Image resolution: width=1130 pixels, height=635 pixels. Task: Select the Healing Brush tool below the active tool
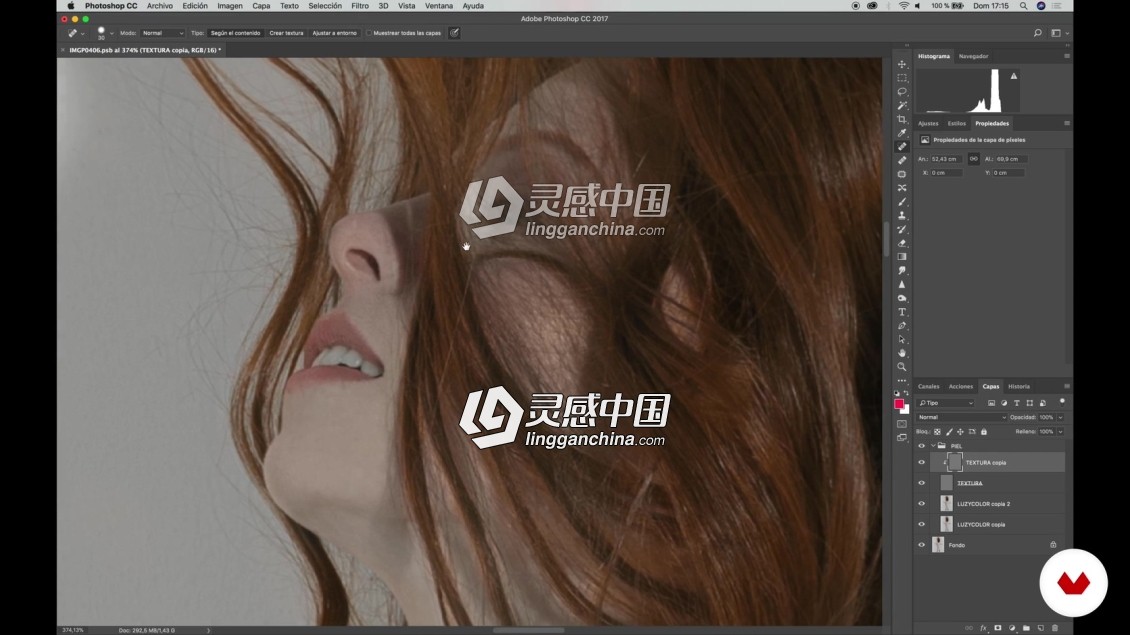(x=902, y=160)
